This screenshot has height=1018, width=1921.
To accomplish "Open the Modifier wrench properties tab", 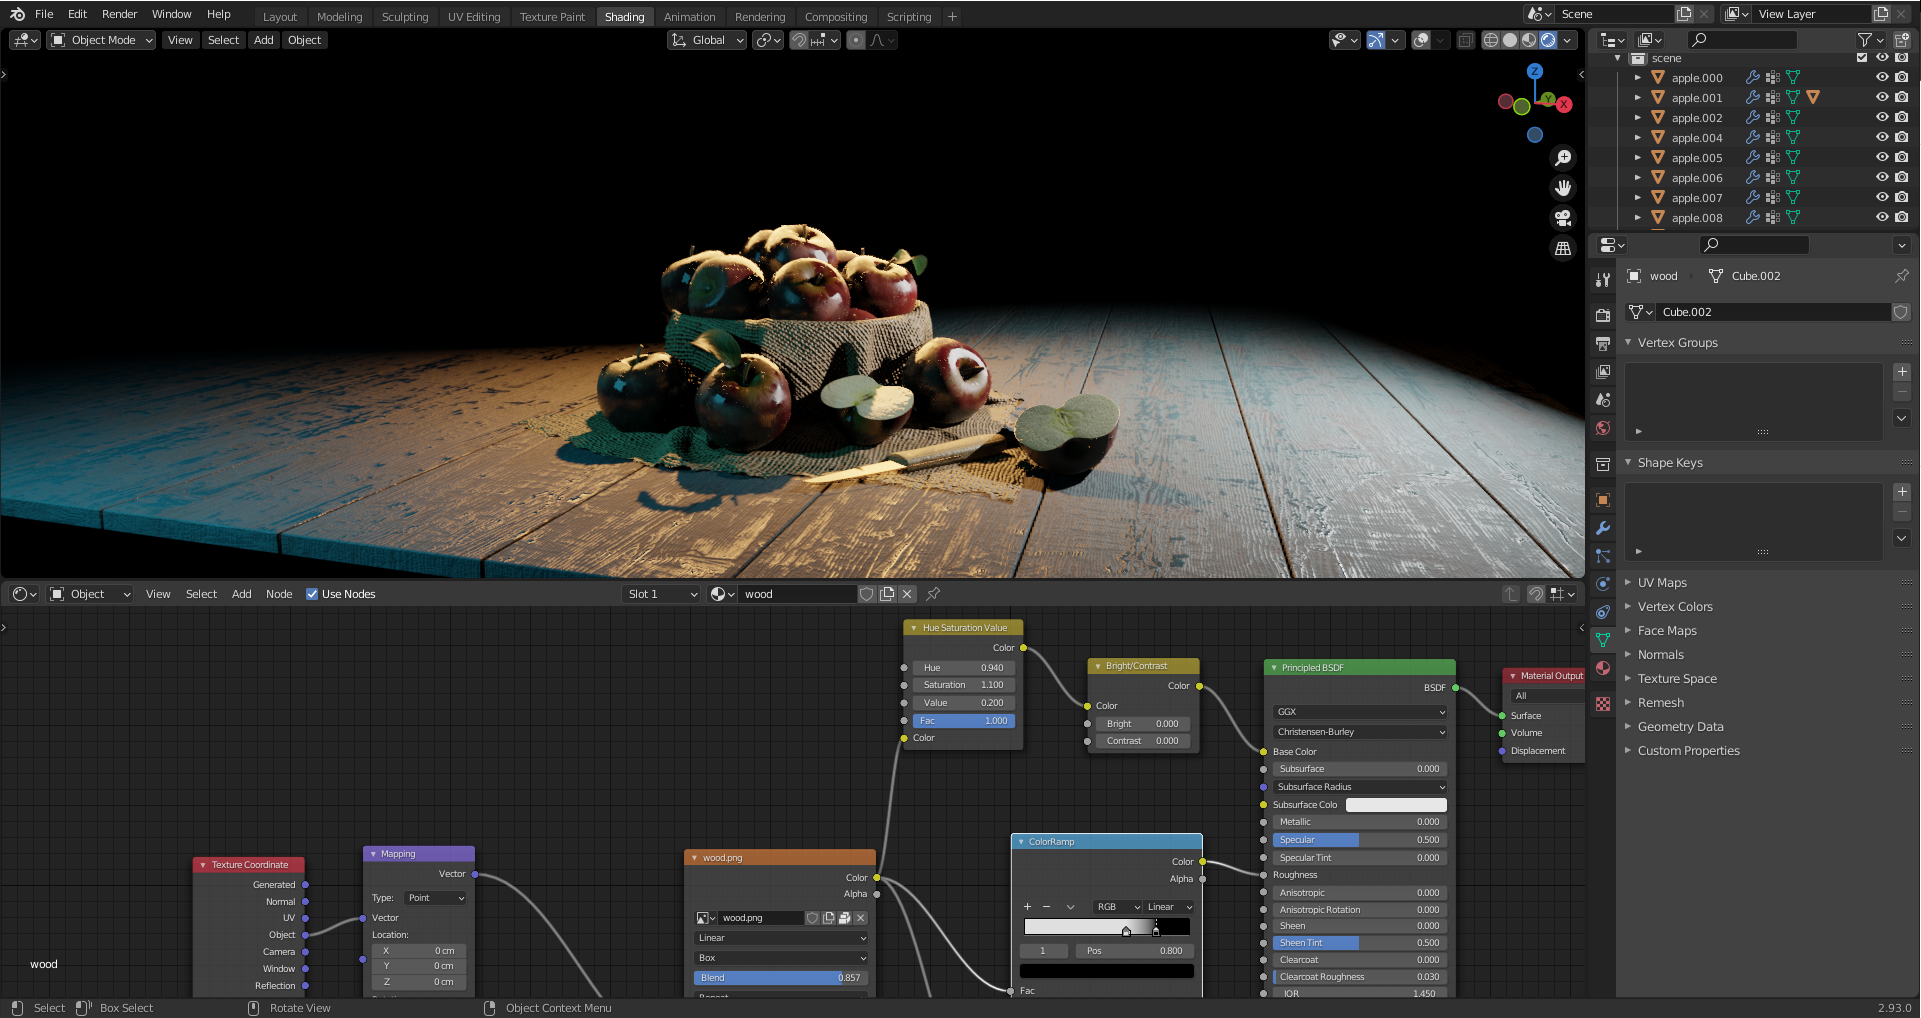I will pos(1603,528).
